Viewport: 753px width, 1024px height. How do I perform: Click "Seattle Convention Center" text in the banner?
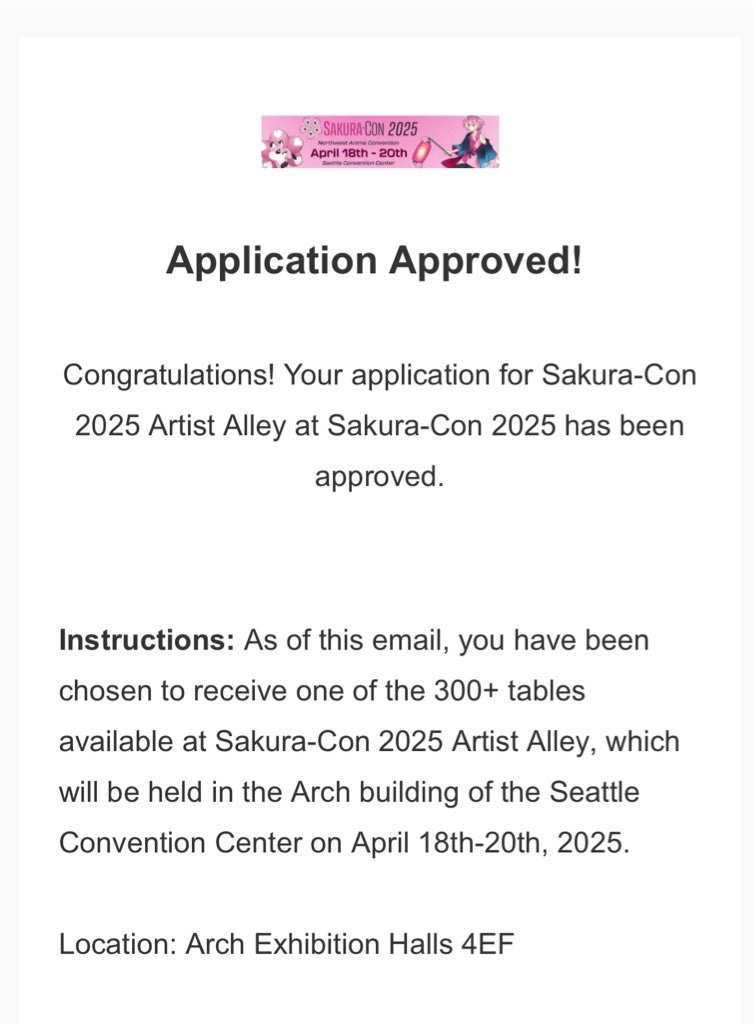358,163
